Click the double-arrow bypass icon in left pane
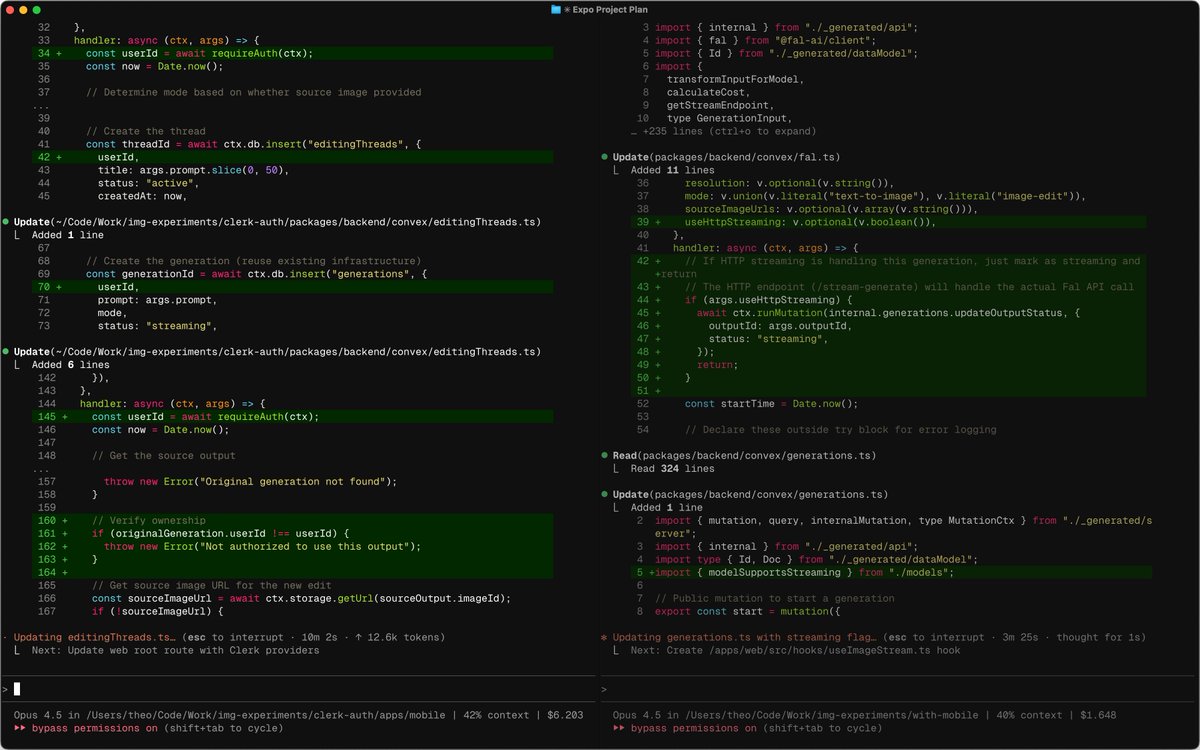The image size is (1200, 750). click(x=20, y=728)
